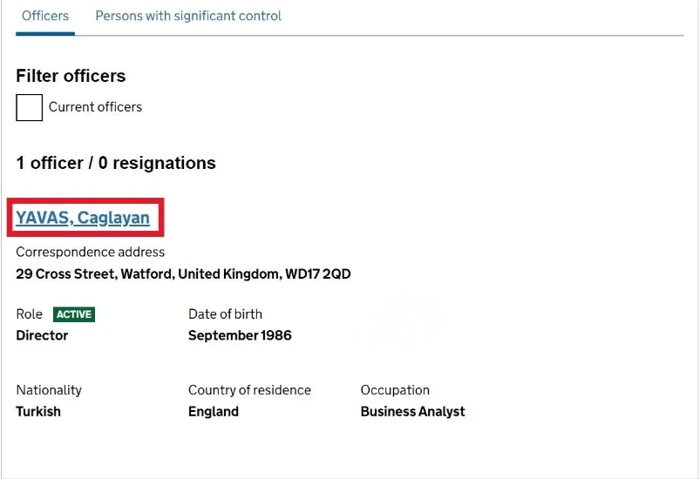700x479 pixels.
Task: Select the Turkish nationality value
Action: pos(38,412)
